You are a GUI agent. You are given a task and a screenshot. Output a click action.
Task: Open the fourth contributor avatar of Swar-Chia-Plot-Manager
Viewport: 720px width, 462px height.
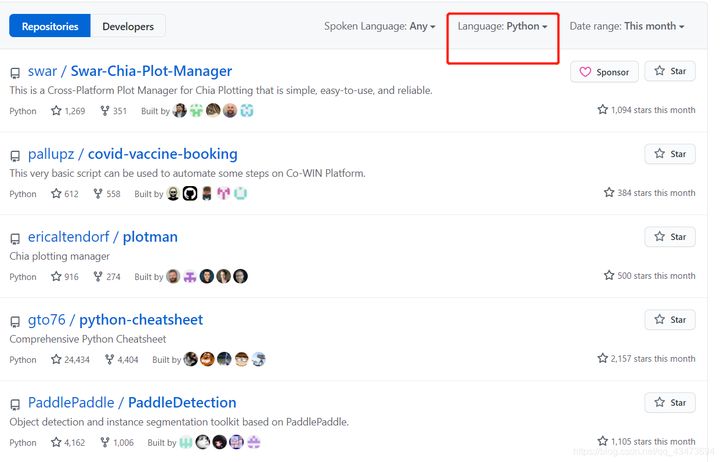click(x=230, y=110)
